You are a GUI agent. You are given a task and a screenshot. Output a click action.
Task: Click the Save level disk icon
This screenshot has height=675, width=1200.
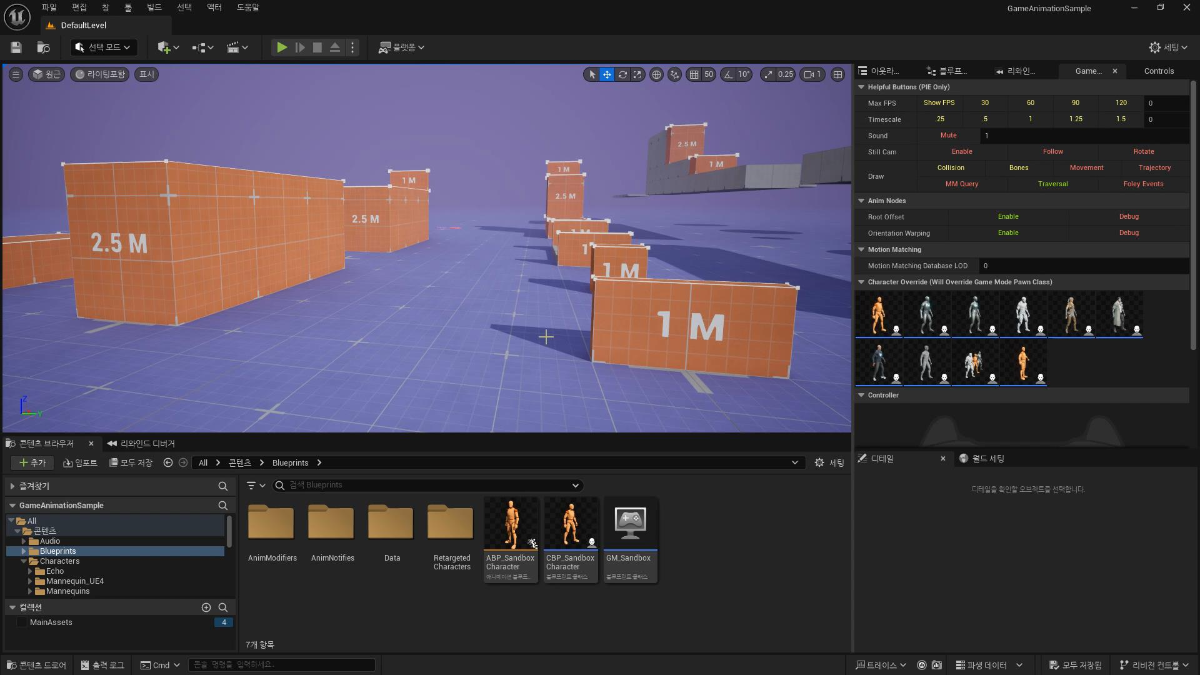tap(16, 47)
